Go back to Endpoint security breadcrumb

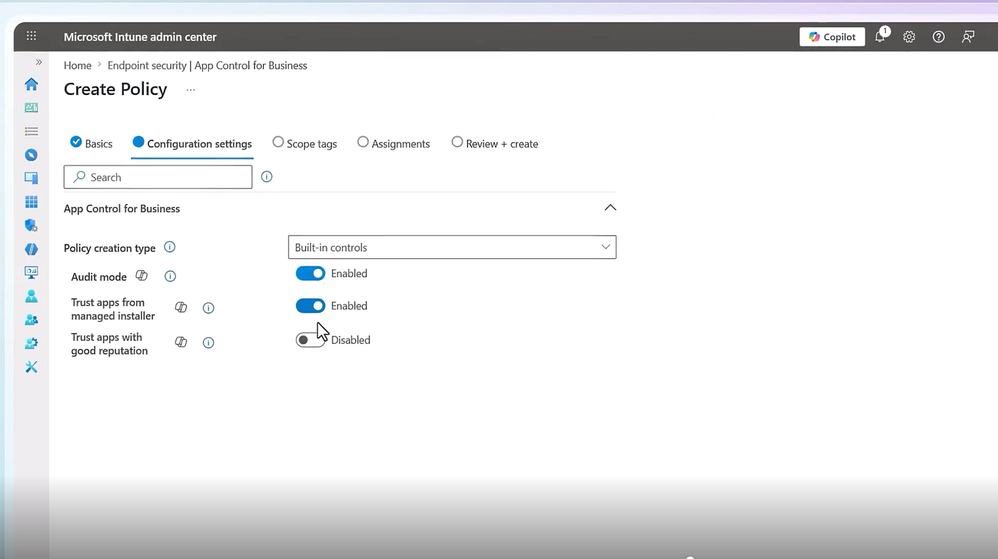207,66
